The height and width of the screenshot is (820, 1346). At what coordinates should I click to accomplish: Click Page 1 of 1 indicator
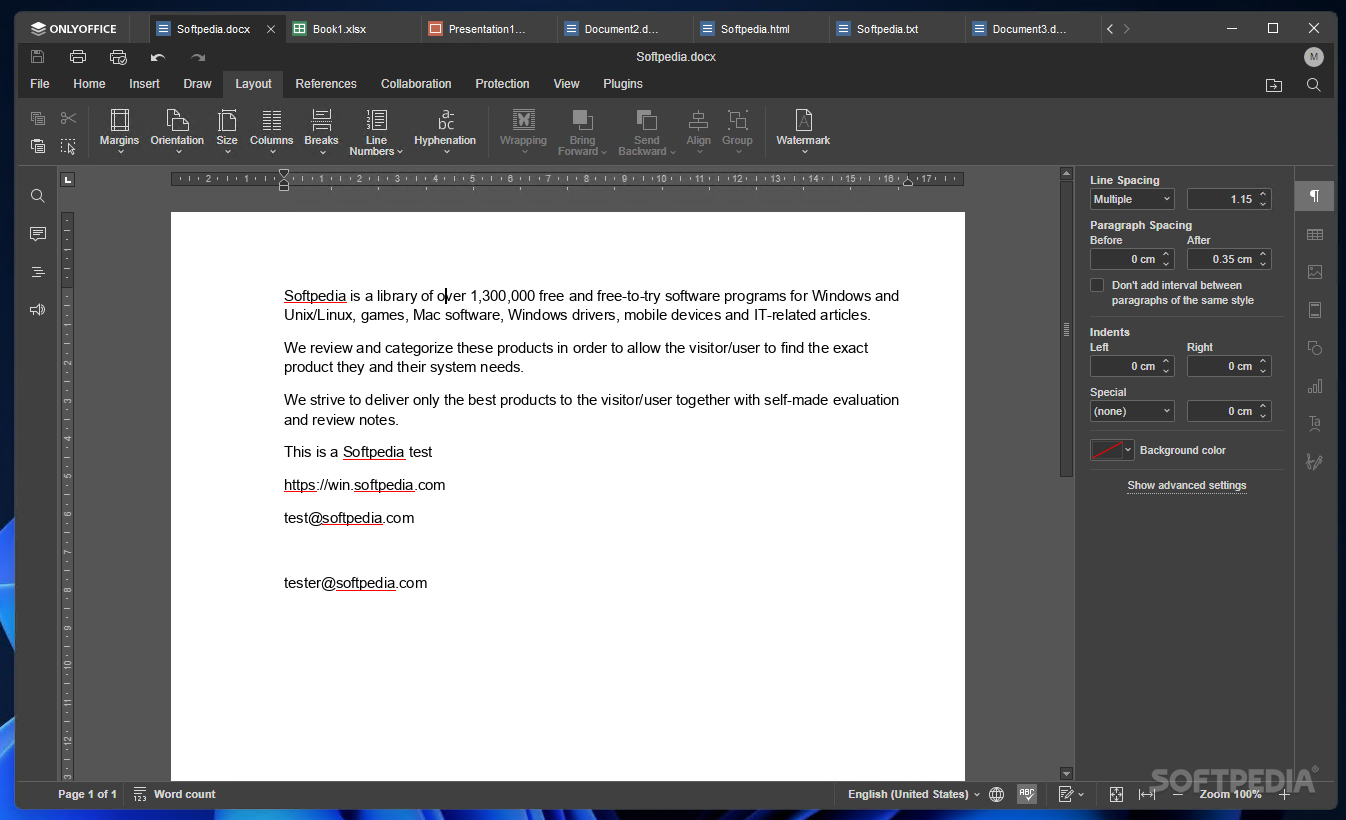(87, 794)
